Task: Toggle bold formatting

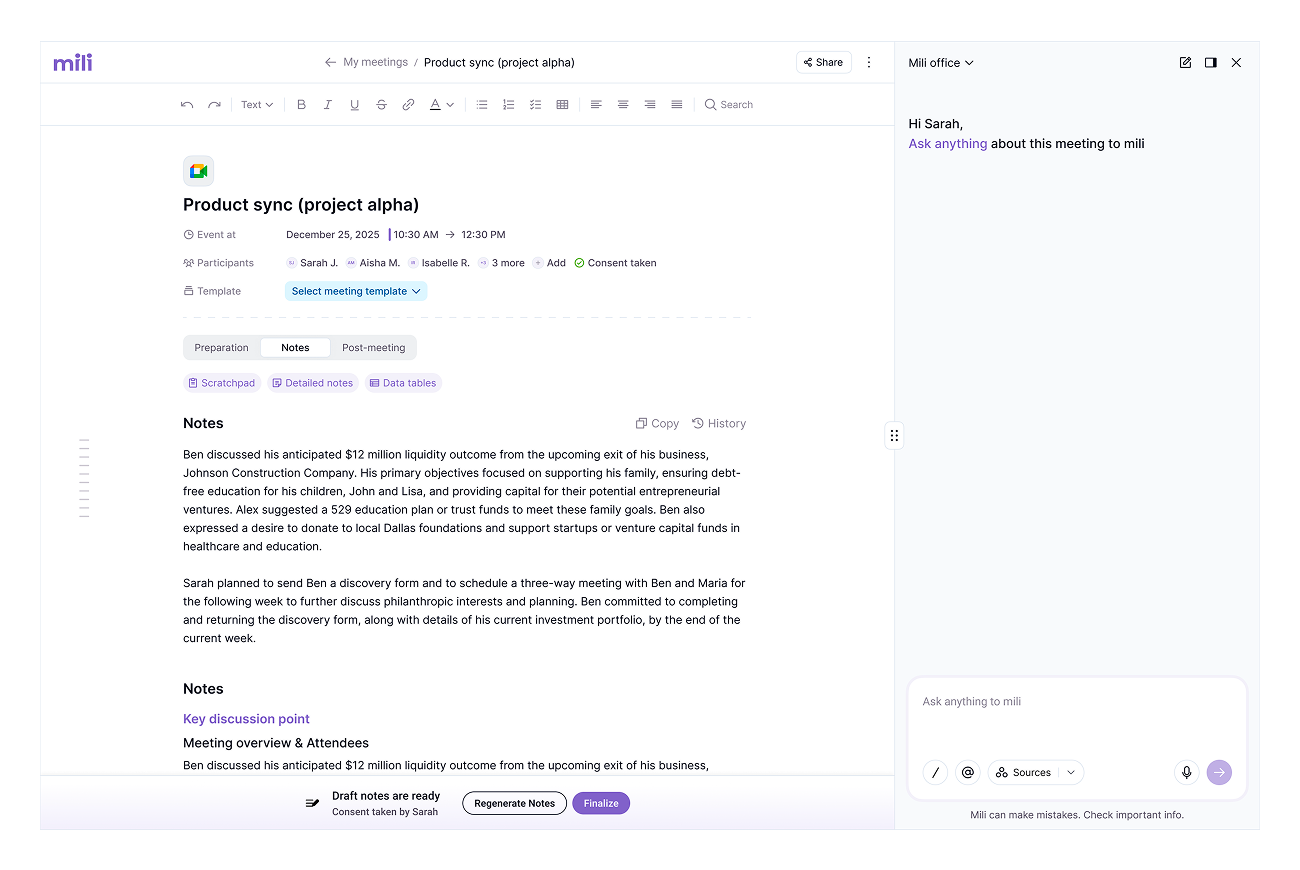Action: click(x=301, y=104)
